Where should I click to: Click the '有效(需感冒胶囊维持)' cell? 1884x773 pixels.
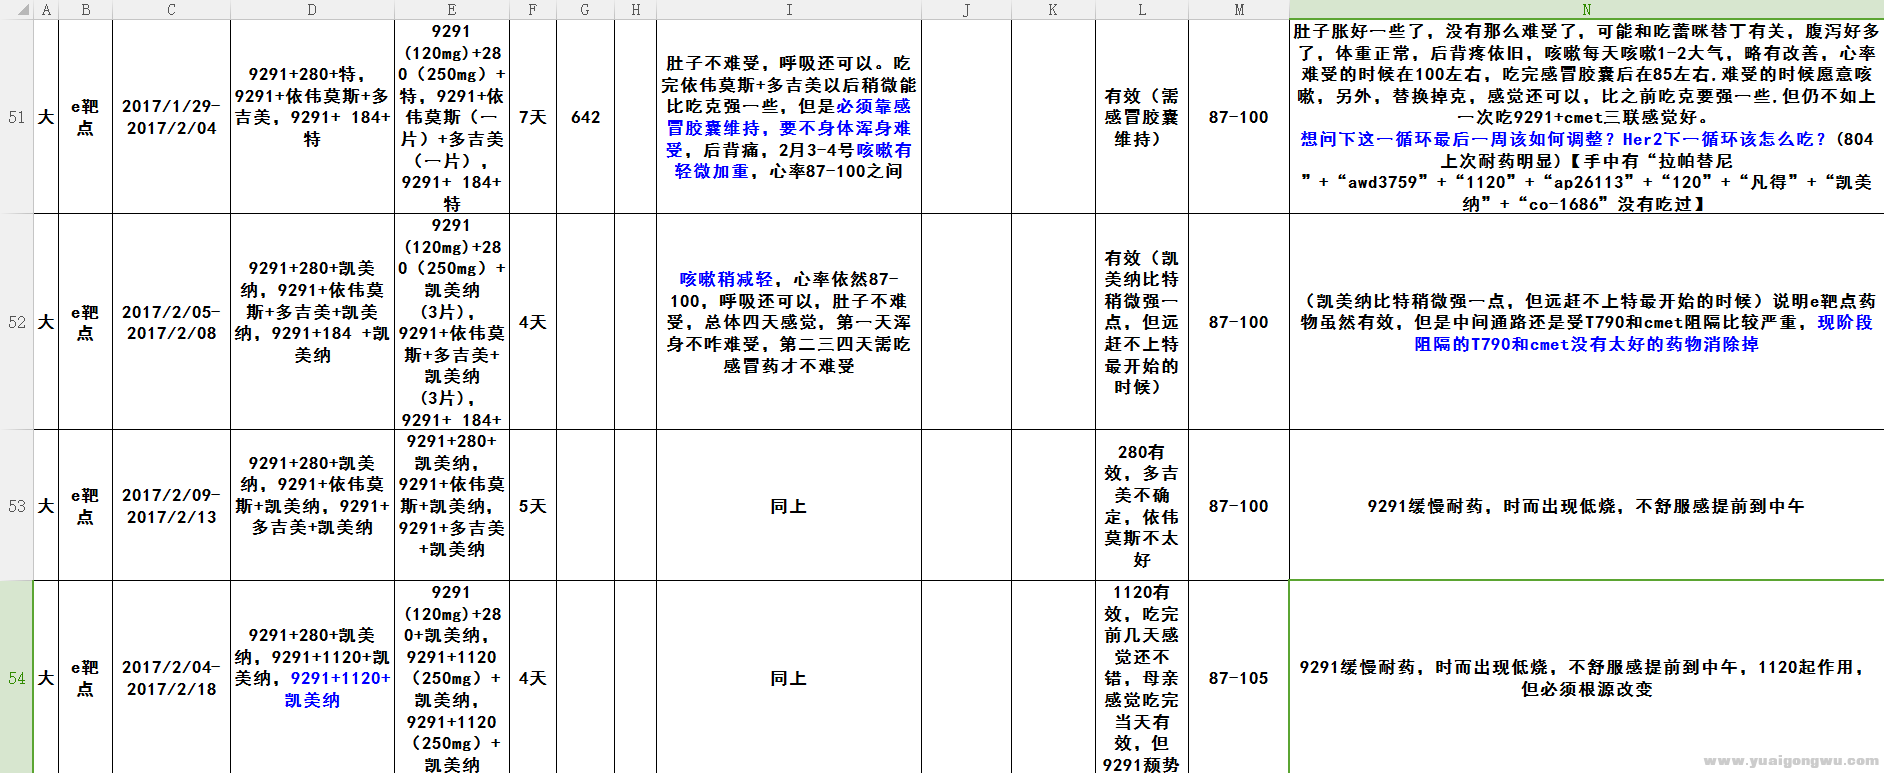[1142, 117]
